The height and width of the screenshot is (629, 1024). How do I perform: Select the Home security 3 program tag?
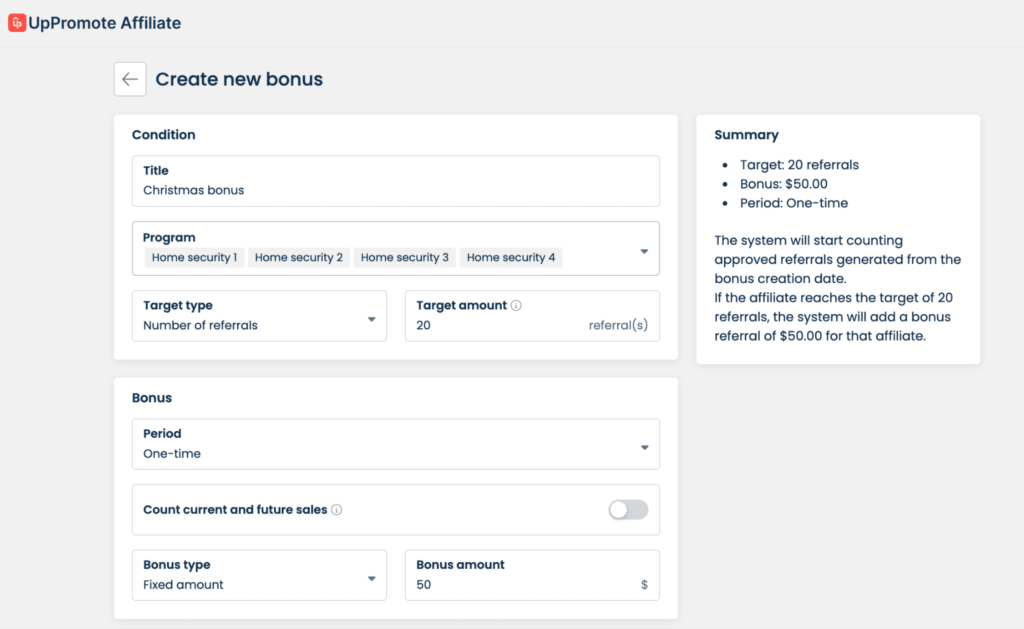click(405, 258)
